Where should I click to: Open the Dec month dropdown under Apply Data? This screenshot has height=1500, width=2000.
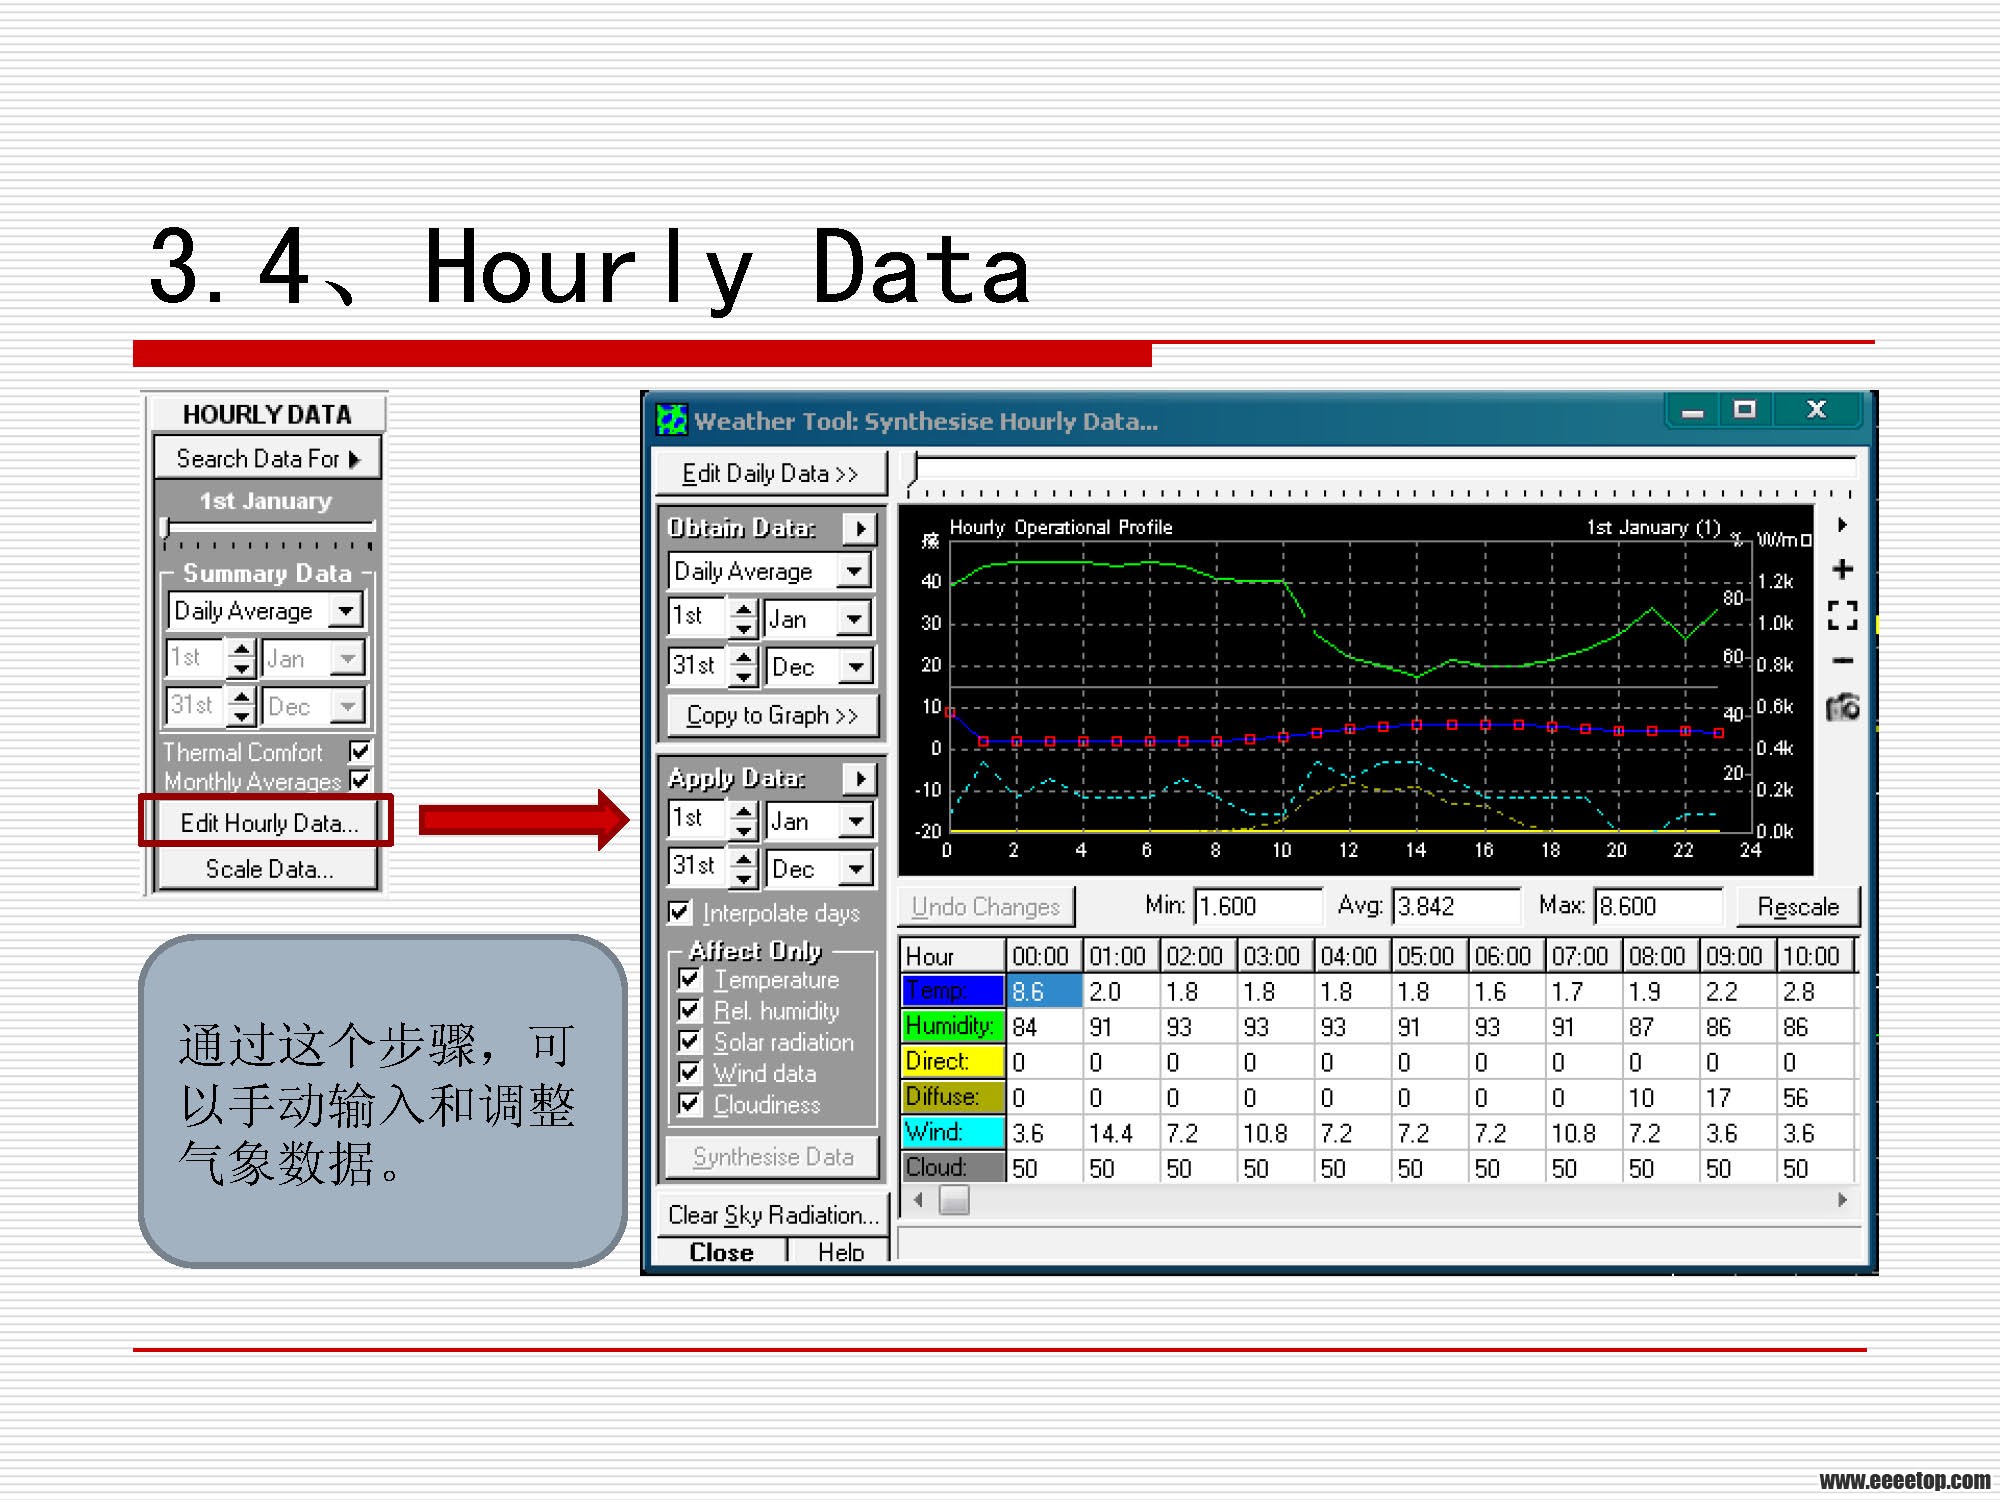[x=856, y=868]
